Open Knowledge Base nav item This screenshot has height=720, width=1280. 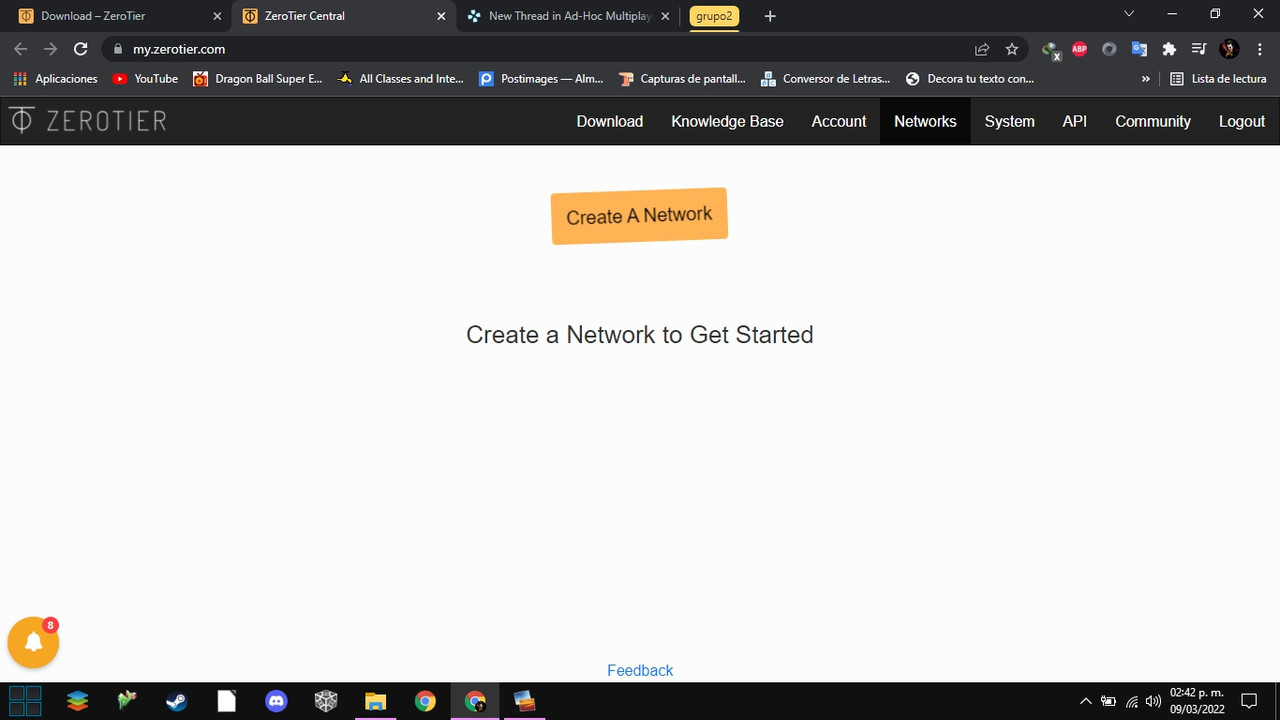pos(727,121)
